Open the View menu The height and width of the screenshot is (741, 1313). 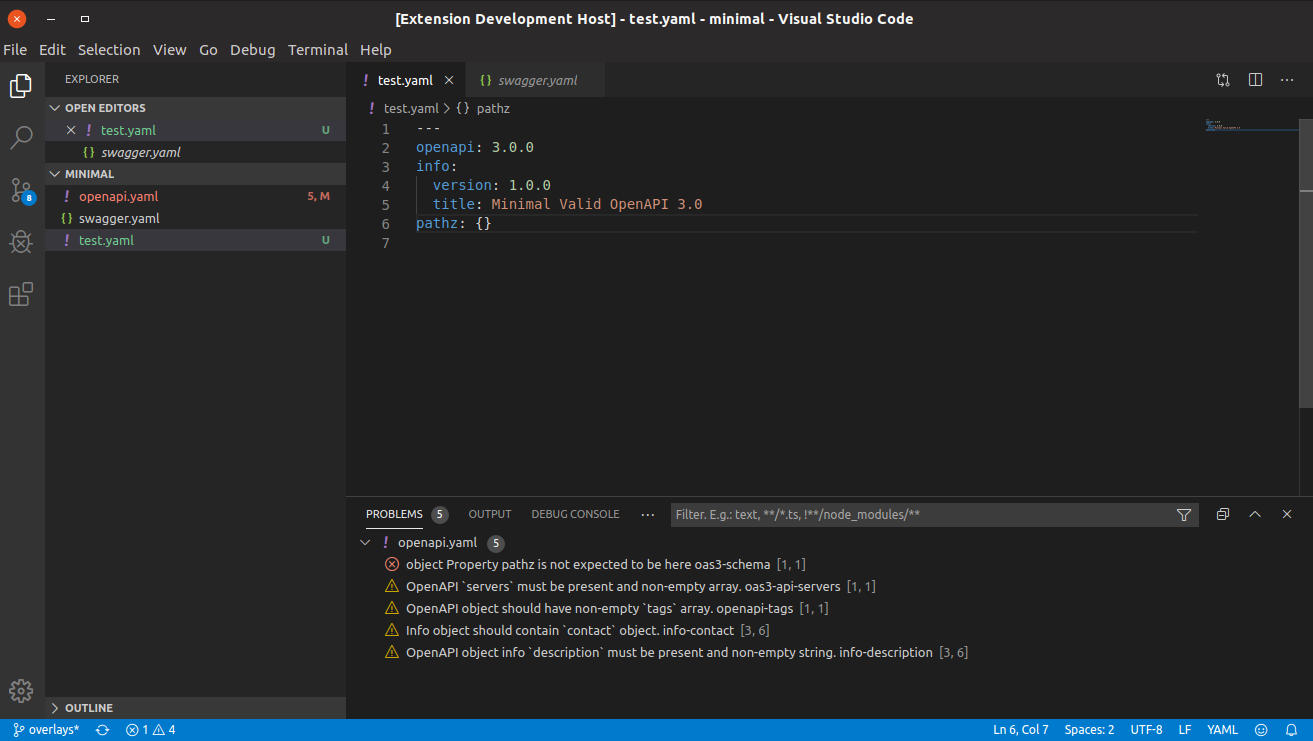[x=170, y=49]
